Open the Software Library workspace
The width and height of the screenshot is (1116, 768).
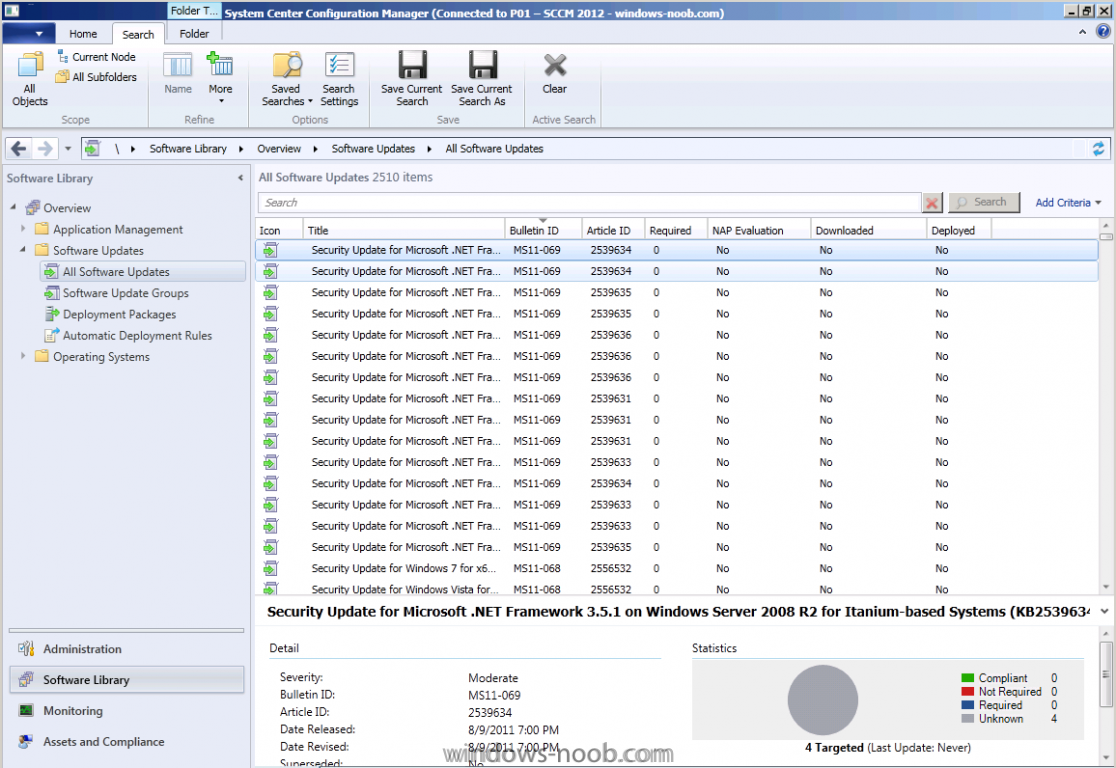coord(127,679)
